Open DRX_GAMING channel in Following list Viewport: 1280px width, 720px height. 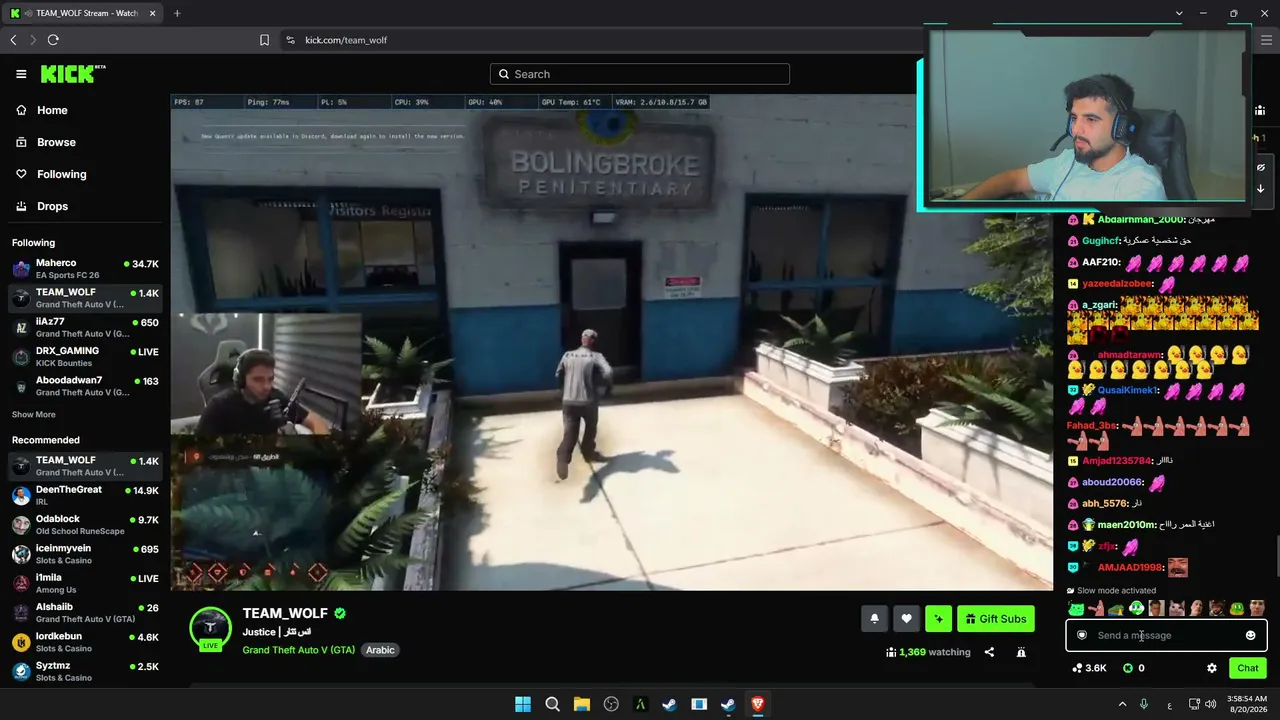click(x=85, y=356)
